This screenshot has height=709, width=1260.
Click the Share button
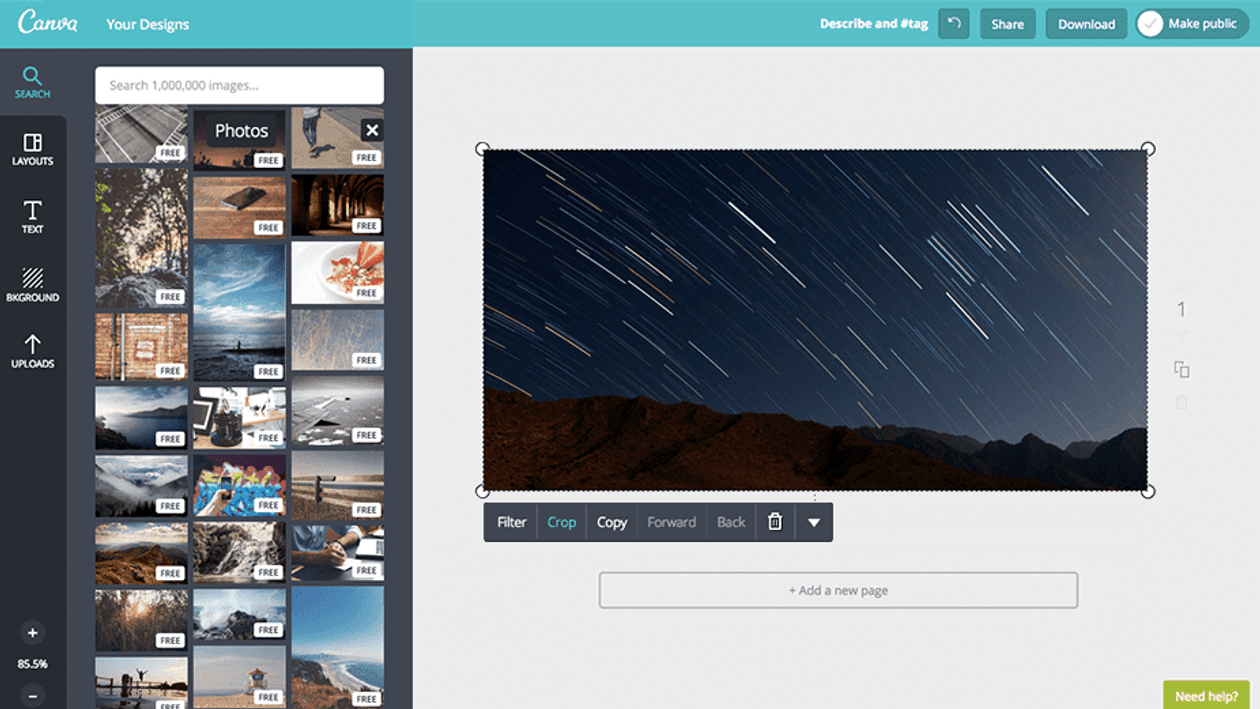[1007, 24]
